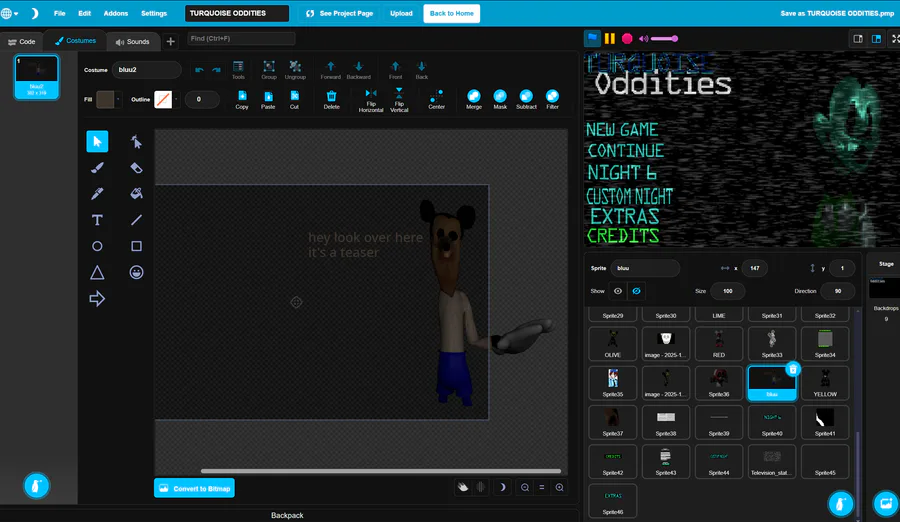This screenshot has height=522, width=900.
Task: Pause the running project
Action: coord(610,38)
